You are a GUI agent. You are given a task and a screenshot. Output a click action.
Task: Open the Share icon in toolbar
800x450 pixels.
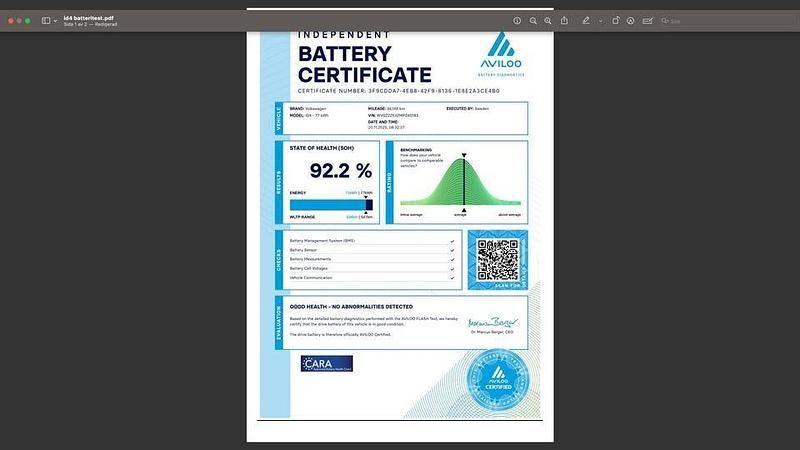pyautogui.click(x=564, y=20)
